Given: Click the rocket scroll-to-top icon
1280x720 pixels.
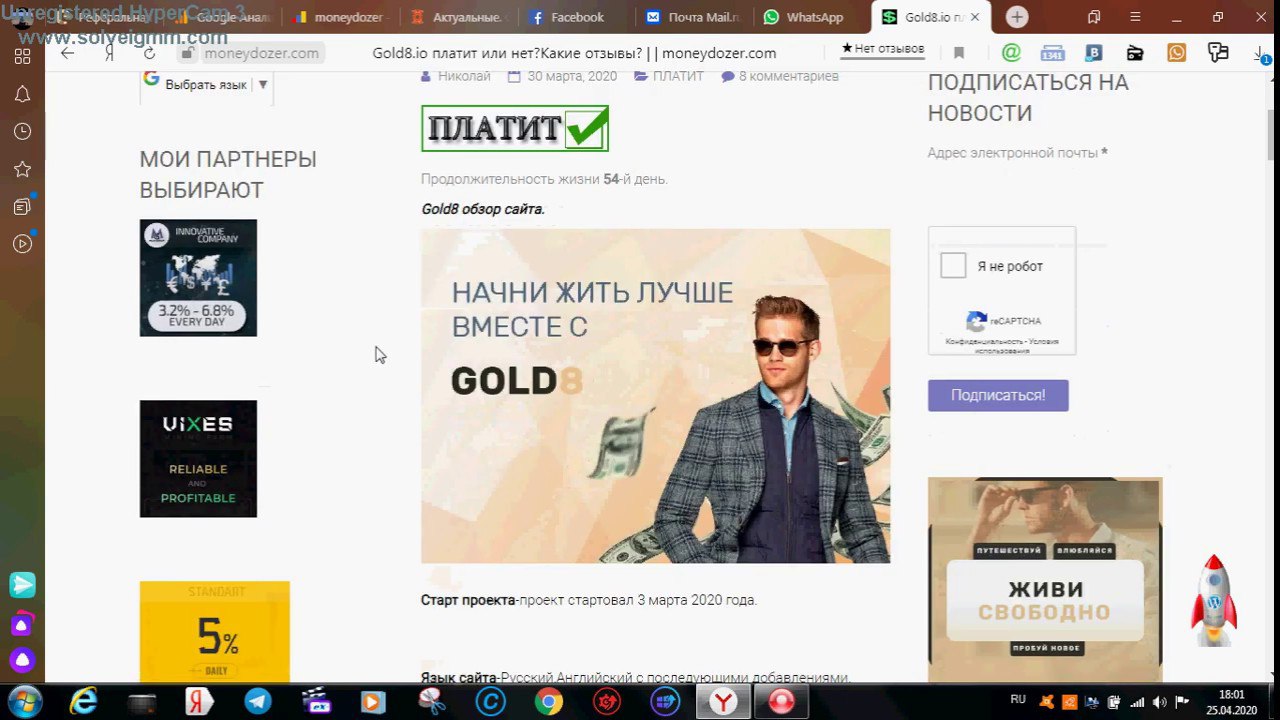Looking at the screenshot, I should click(1214, 602).
